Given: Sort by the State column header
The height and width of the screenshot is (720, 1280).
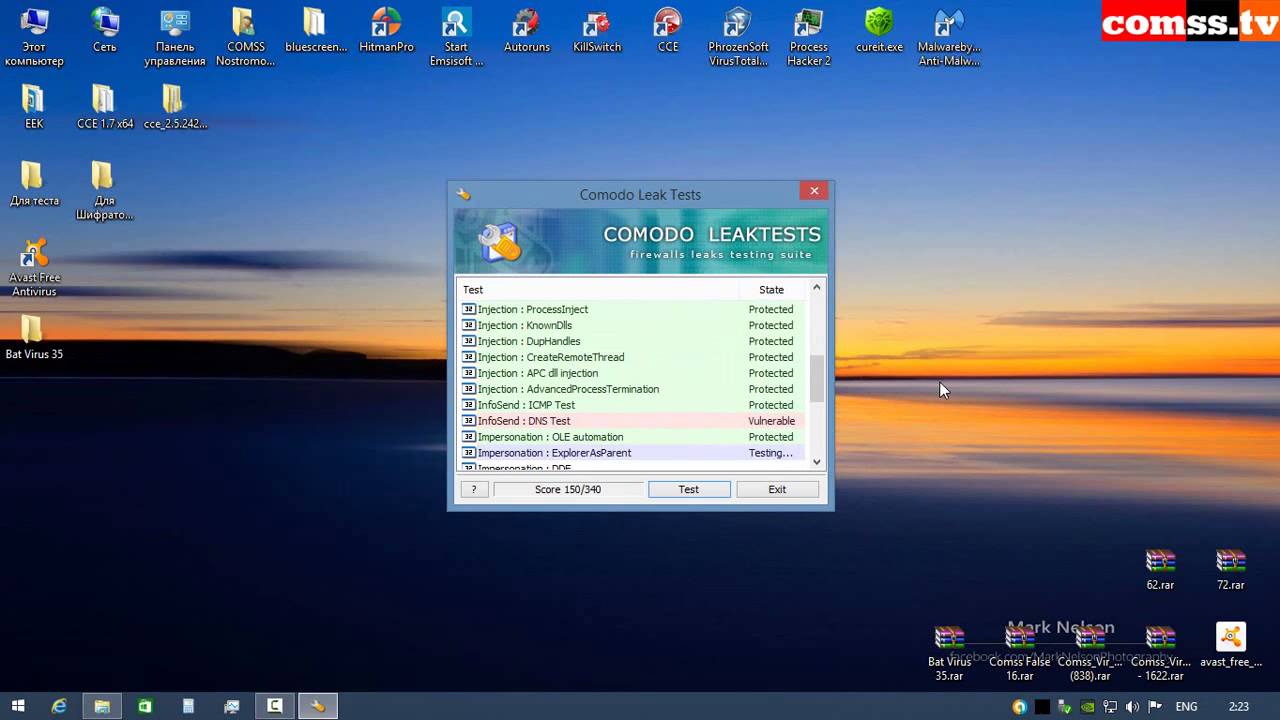Looking at the screenshot, I should (772, 290).
